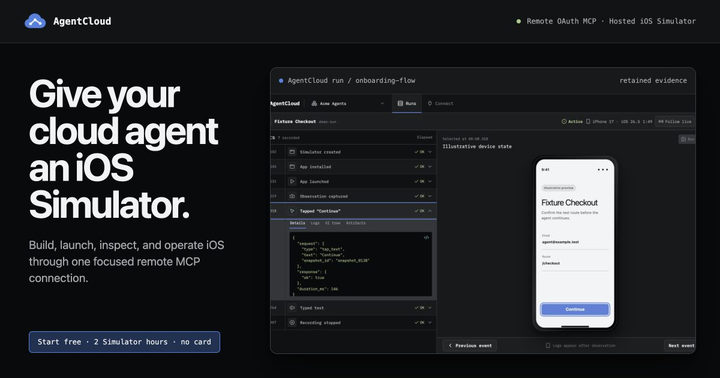Click the Observation captured event label
The width and height of the screenshot is (720, 378).
[x=324, y=196]
